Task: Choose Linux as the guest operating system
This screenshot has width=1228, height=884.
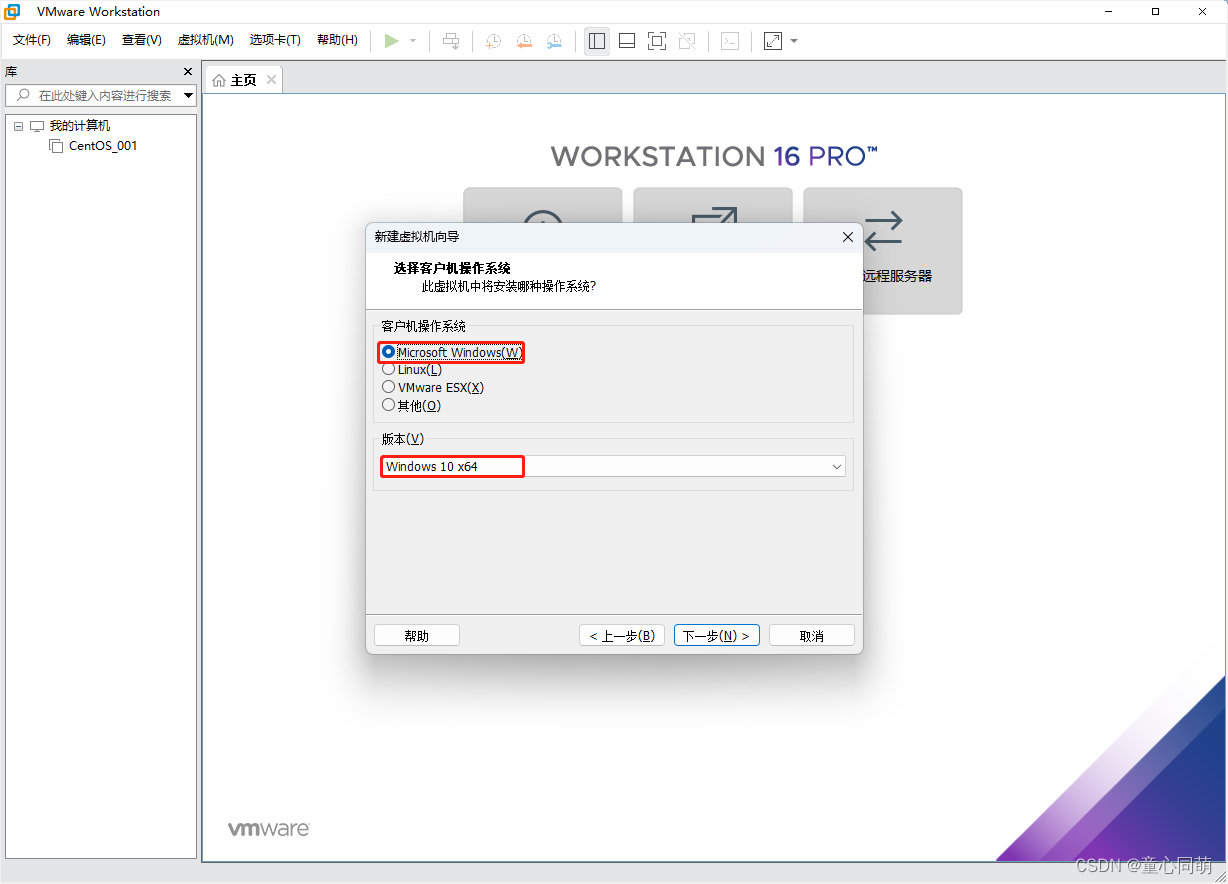Action: point(388,369)
